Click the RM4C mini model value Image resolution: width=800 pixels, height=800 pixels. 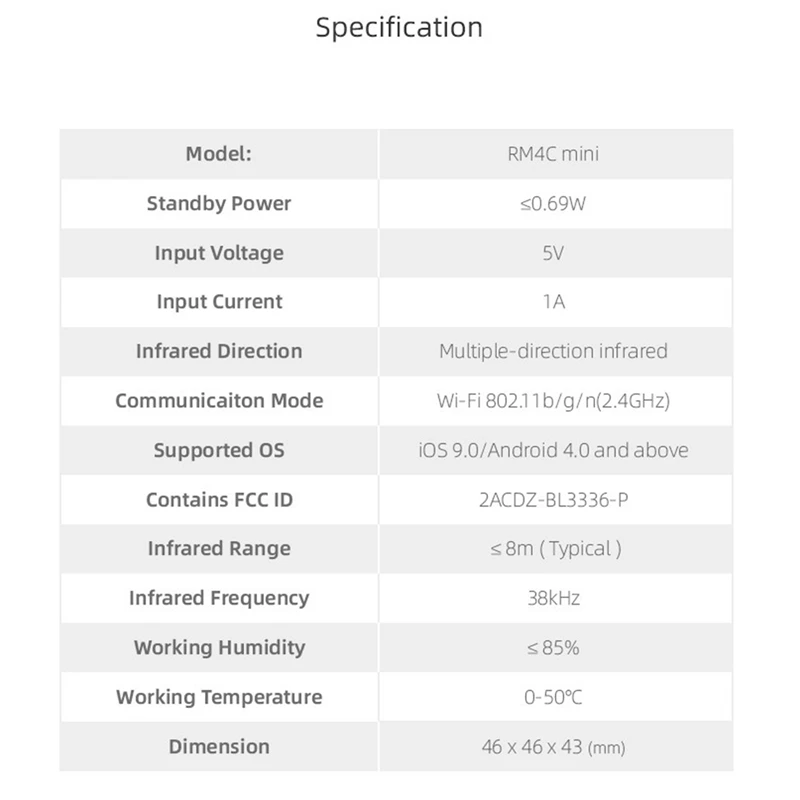tap(553, 154)
